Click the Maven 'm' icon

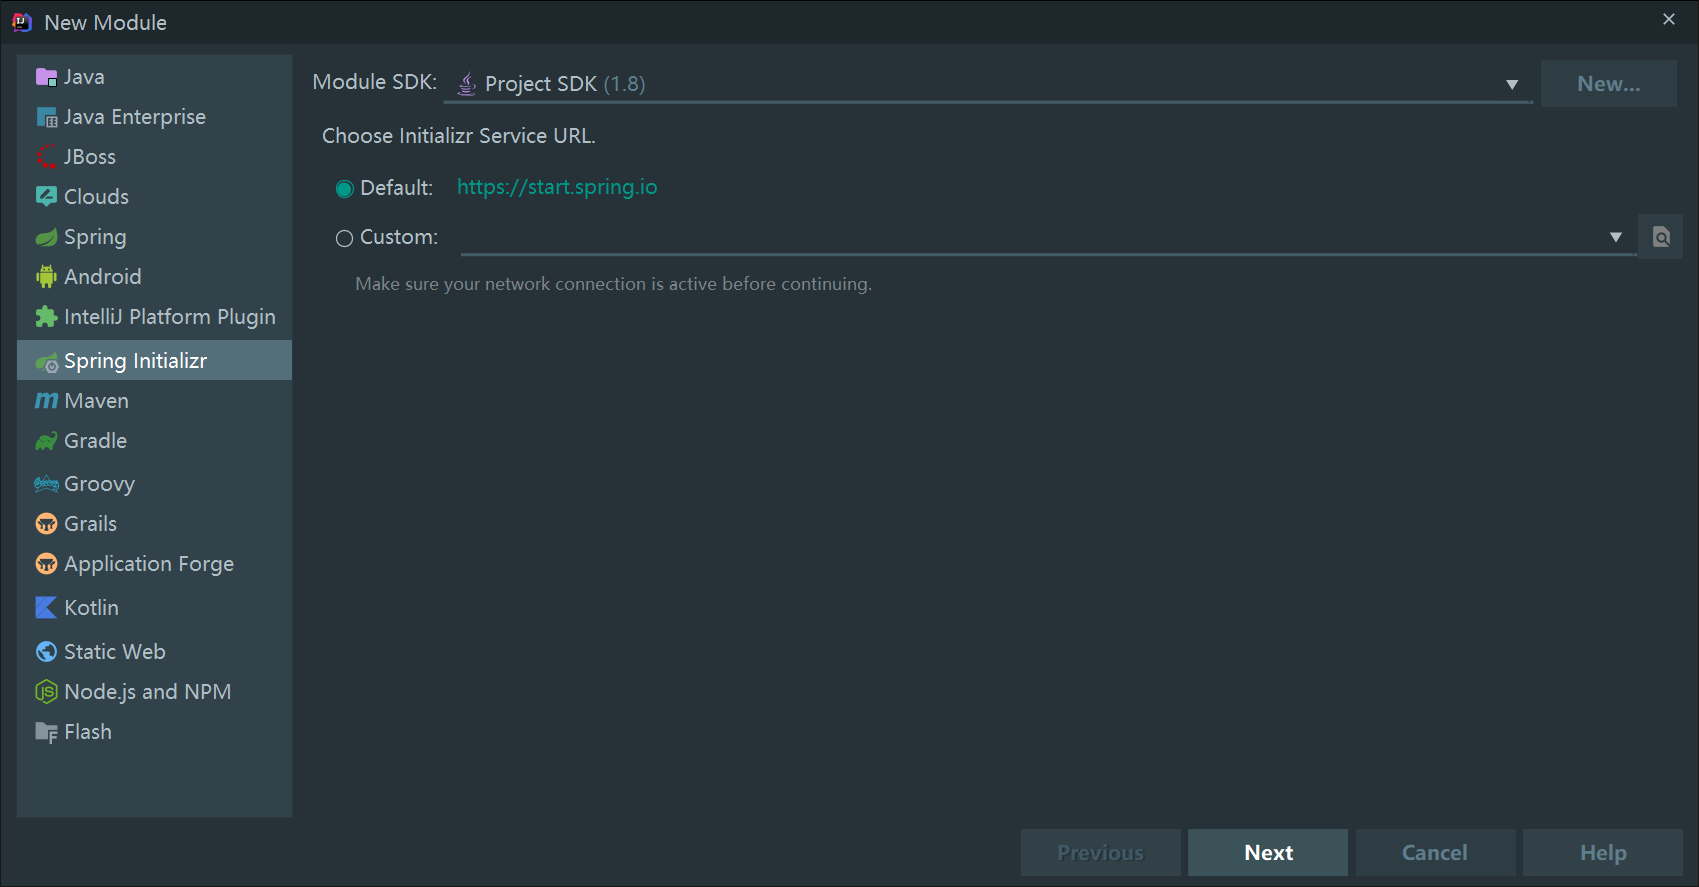point(46,401)
